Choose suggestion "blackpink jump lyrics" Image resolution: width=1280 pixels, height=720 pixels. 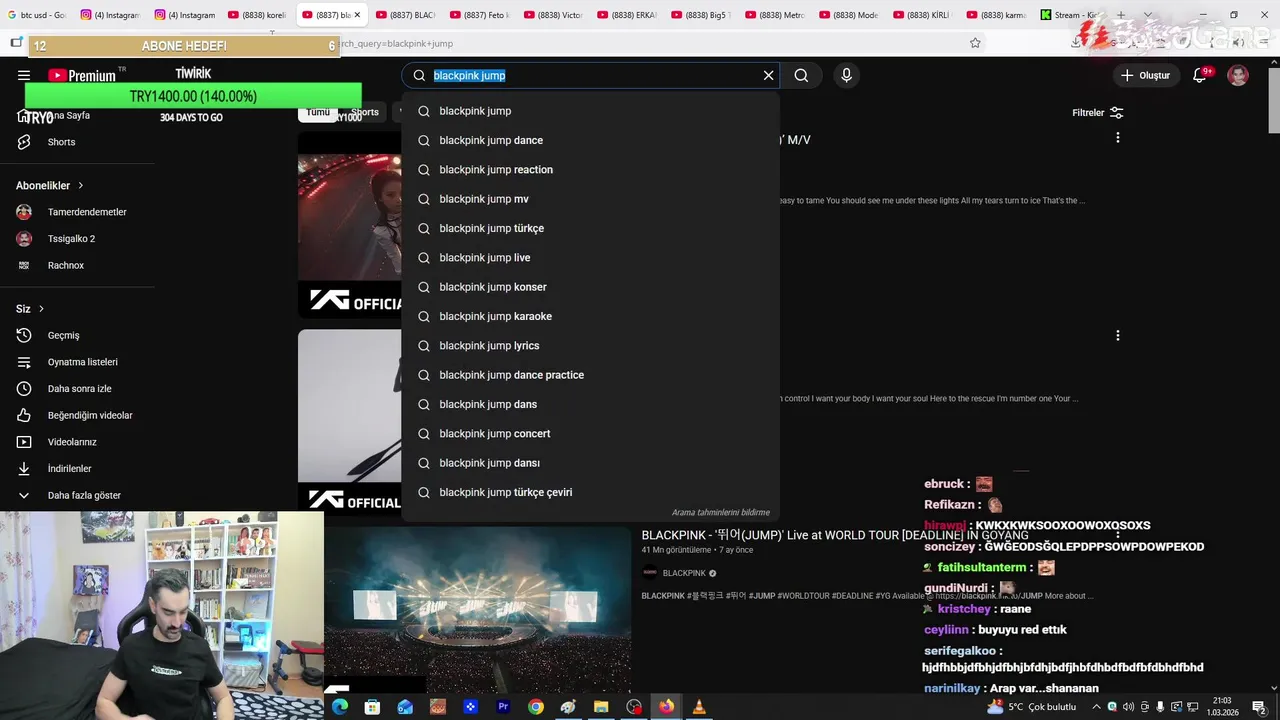click(x=591, y=346)
